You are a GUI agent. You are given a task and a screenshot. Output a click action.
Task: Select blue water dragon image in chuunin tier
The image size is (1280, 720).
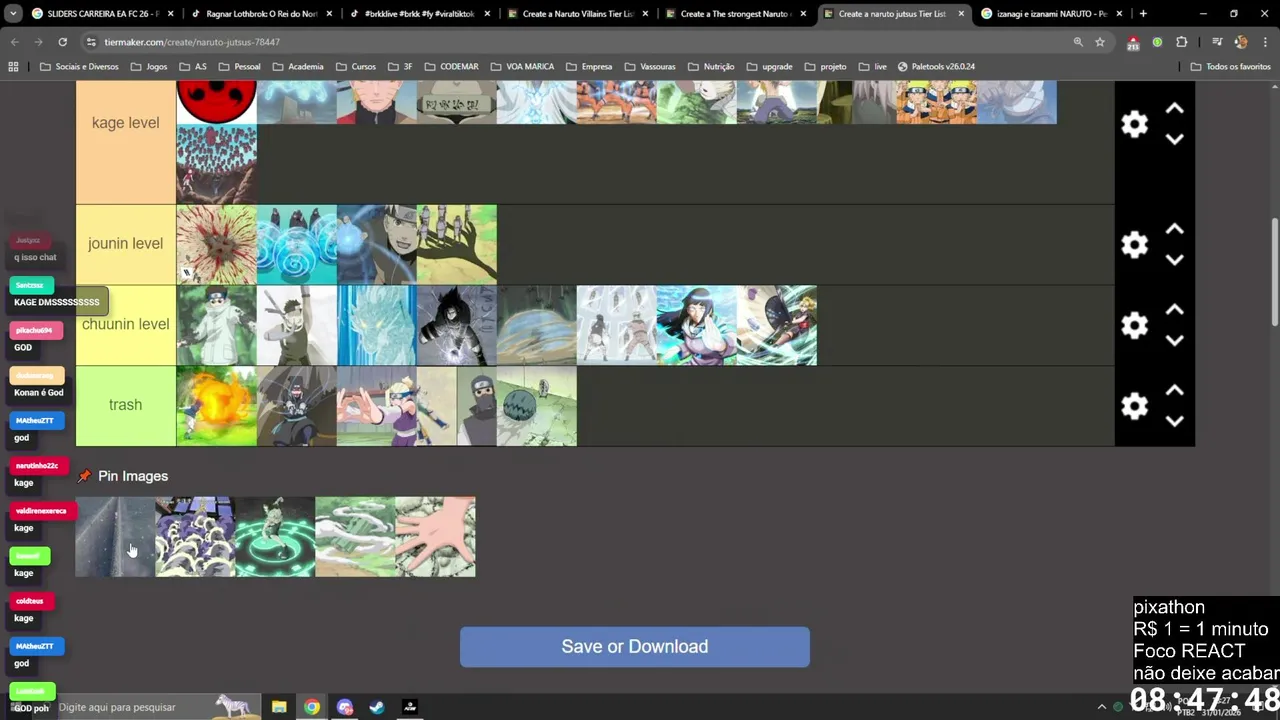click(x=377, y=326)
